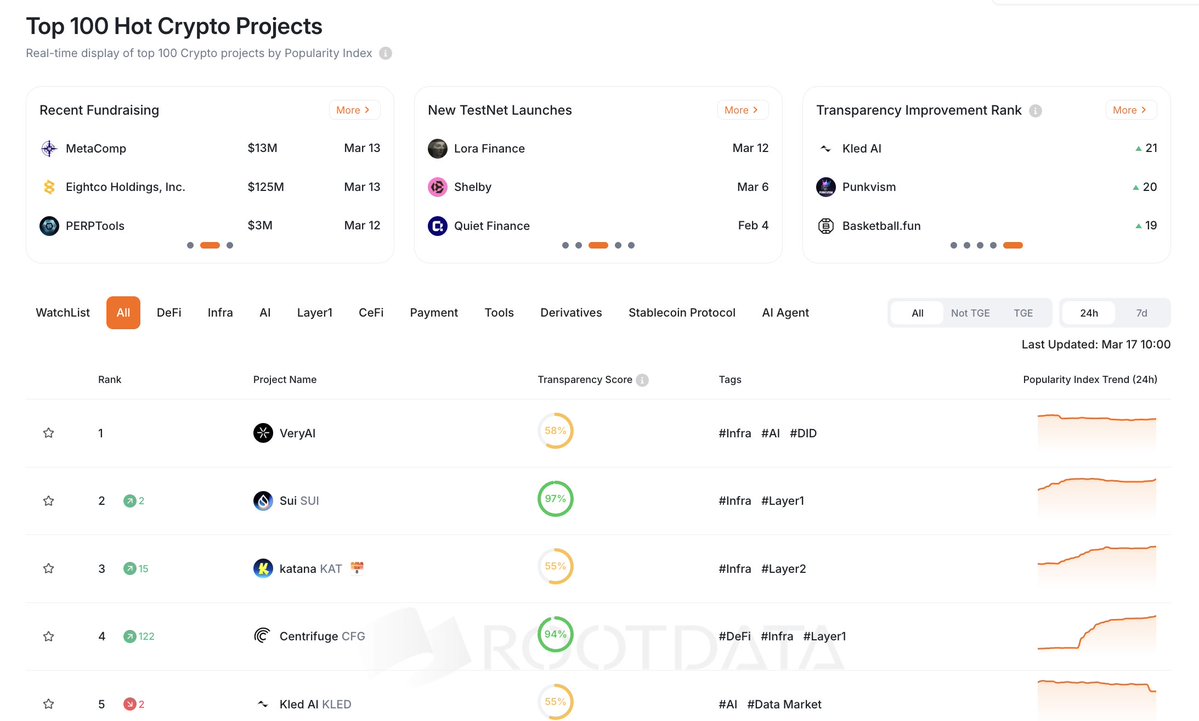Star katana to add to watchlist

pos(48,568)
